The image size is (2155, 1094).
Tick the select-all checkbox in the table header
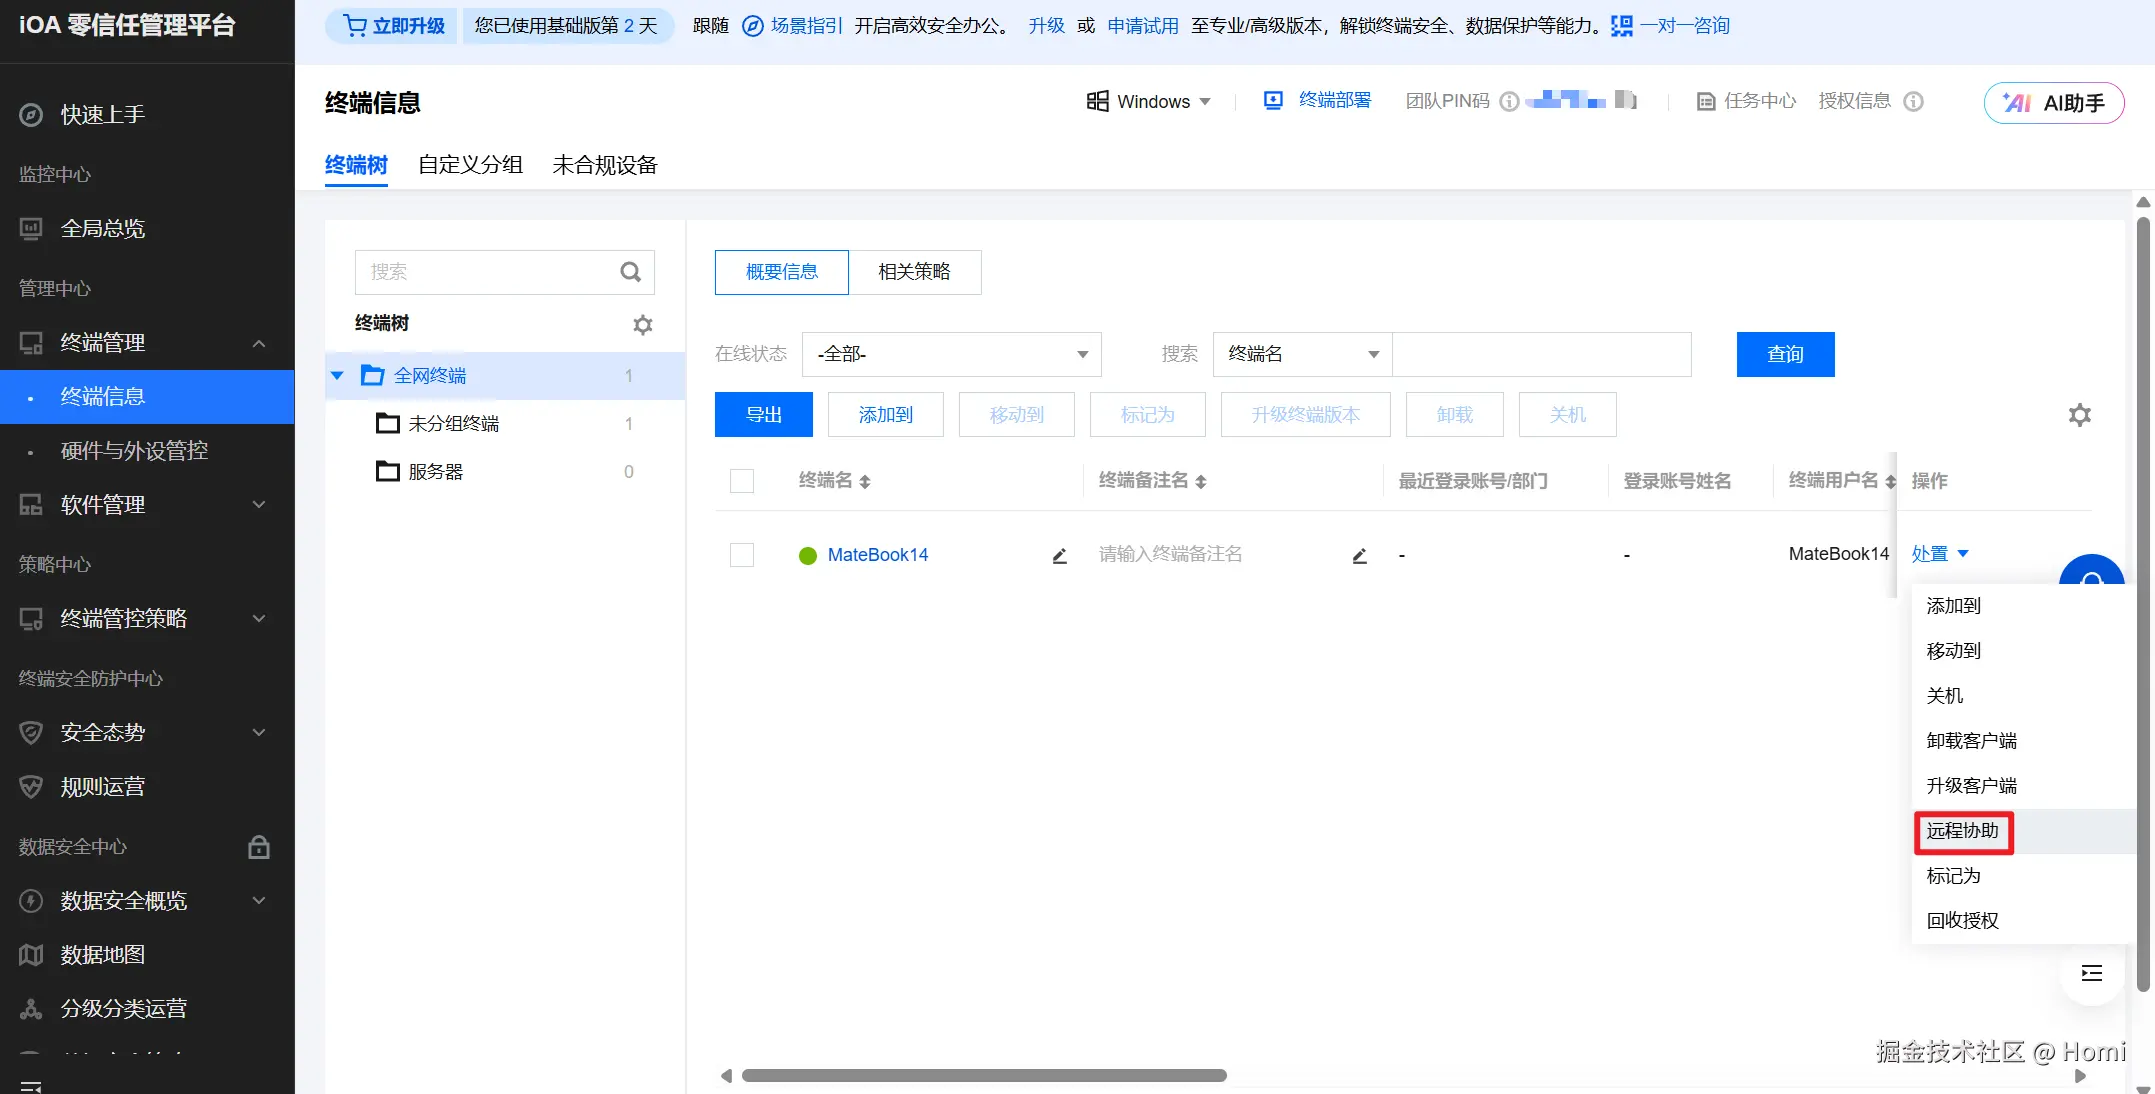click(x=742, y=481)
